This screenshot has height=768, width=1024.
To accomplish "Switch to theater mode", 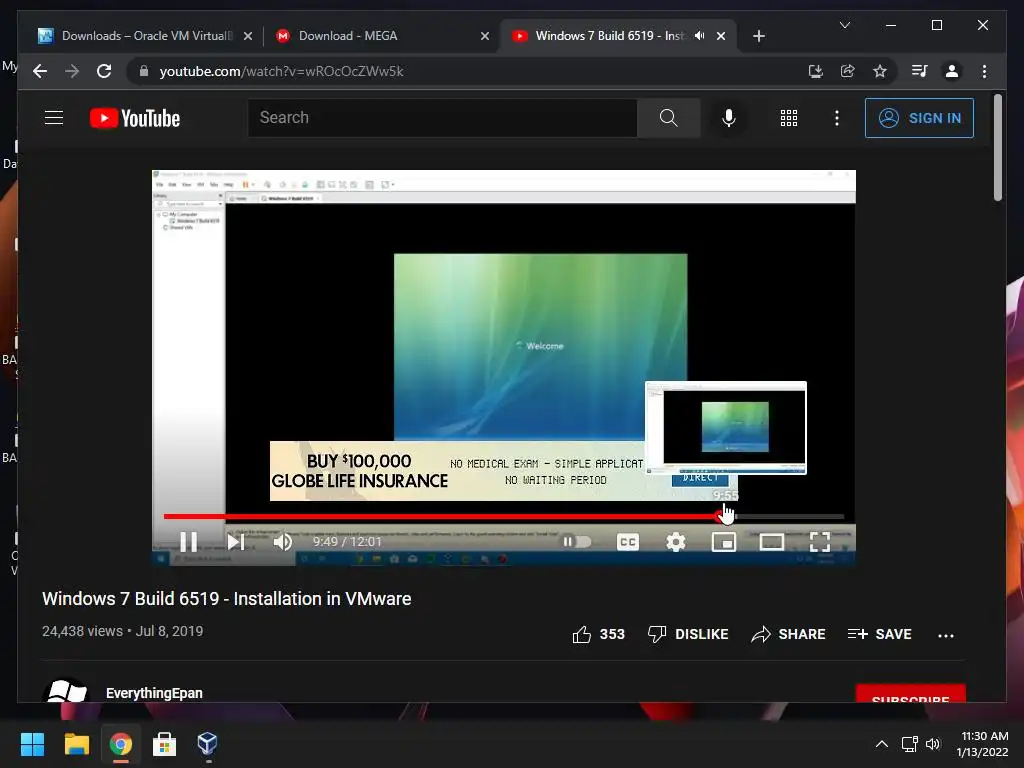I will pyautogui.click(x=771, y=541).
